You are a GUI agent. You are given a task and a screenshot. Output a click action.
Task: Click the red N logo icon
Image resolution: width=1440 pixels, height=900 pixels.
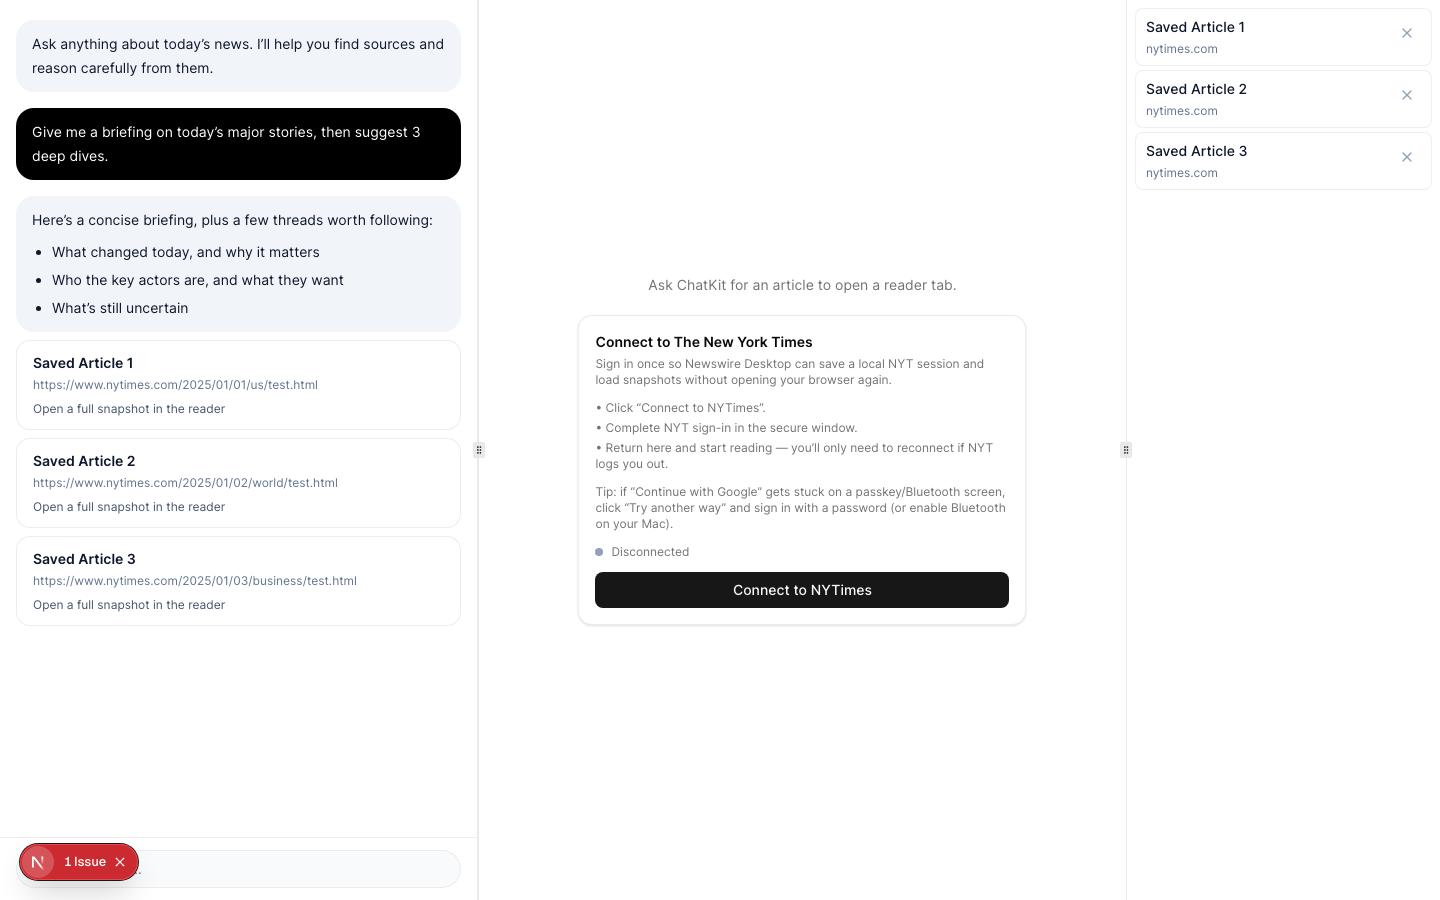coord(38,861)
